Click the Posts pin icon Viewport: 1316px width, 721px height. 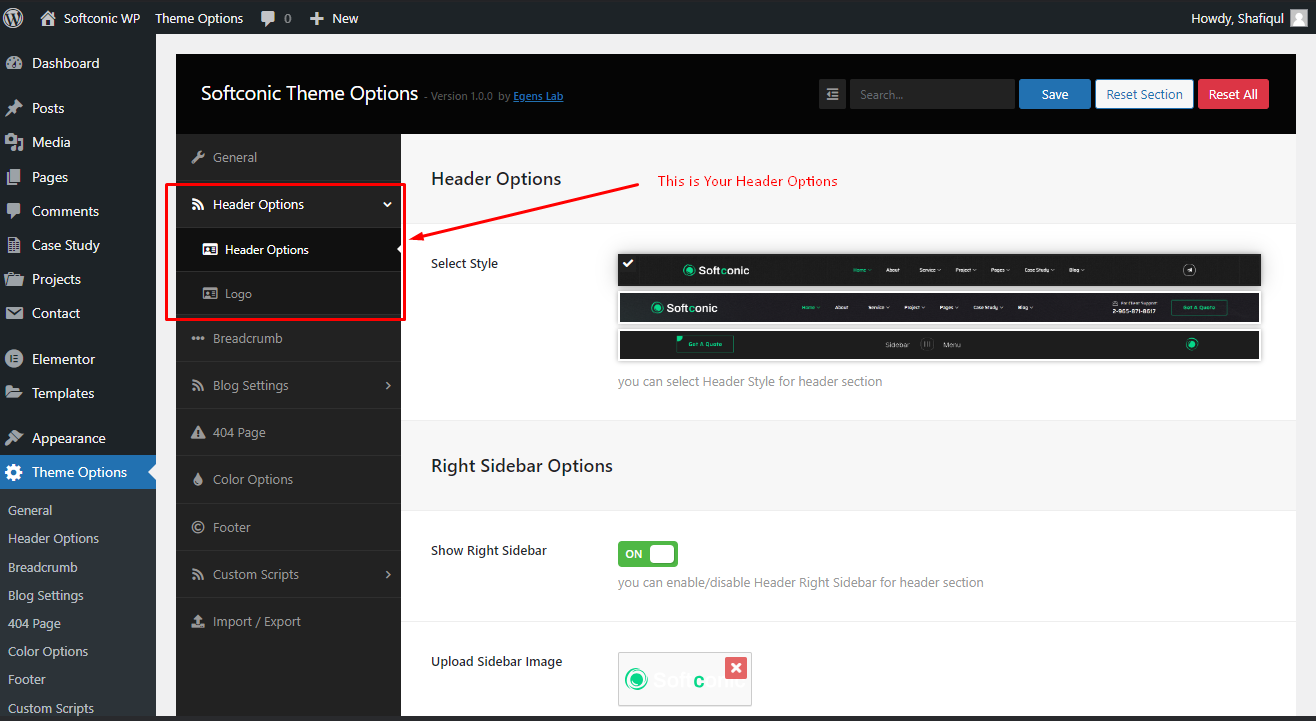click(14, 108)
